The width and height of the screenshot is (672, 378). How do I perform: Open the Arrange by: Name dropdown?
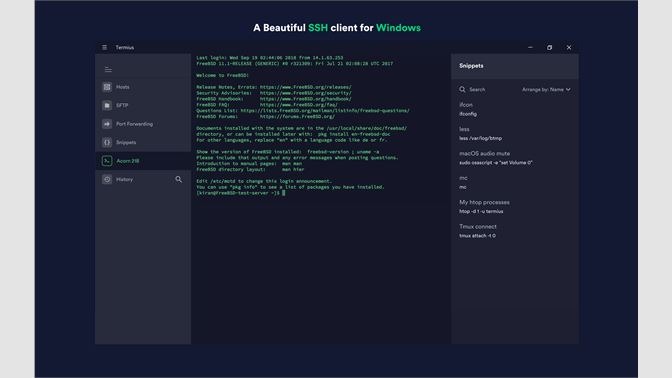(x=546, y=90)
